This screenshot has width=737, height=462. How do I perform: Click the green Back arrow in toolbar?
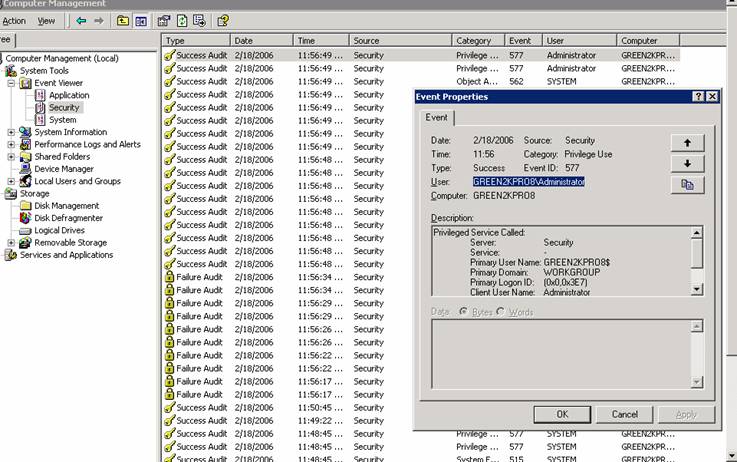pyautogui.click(x=81, y=20)
